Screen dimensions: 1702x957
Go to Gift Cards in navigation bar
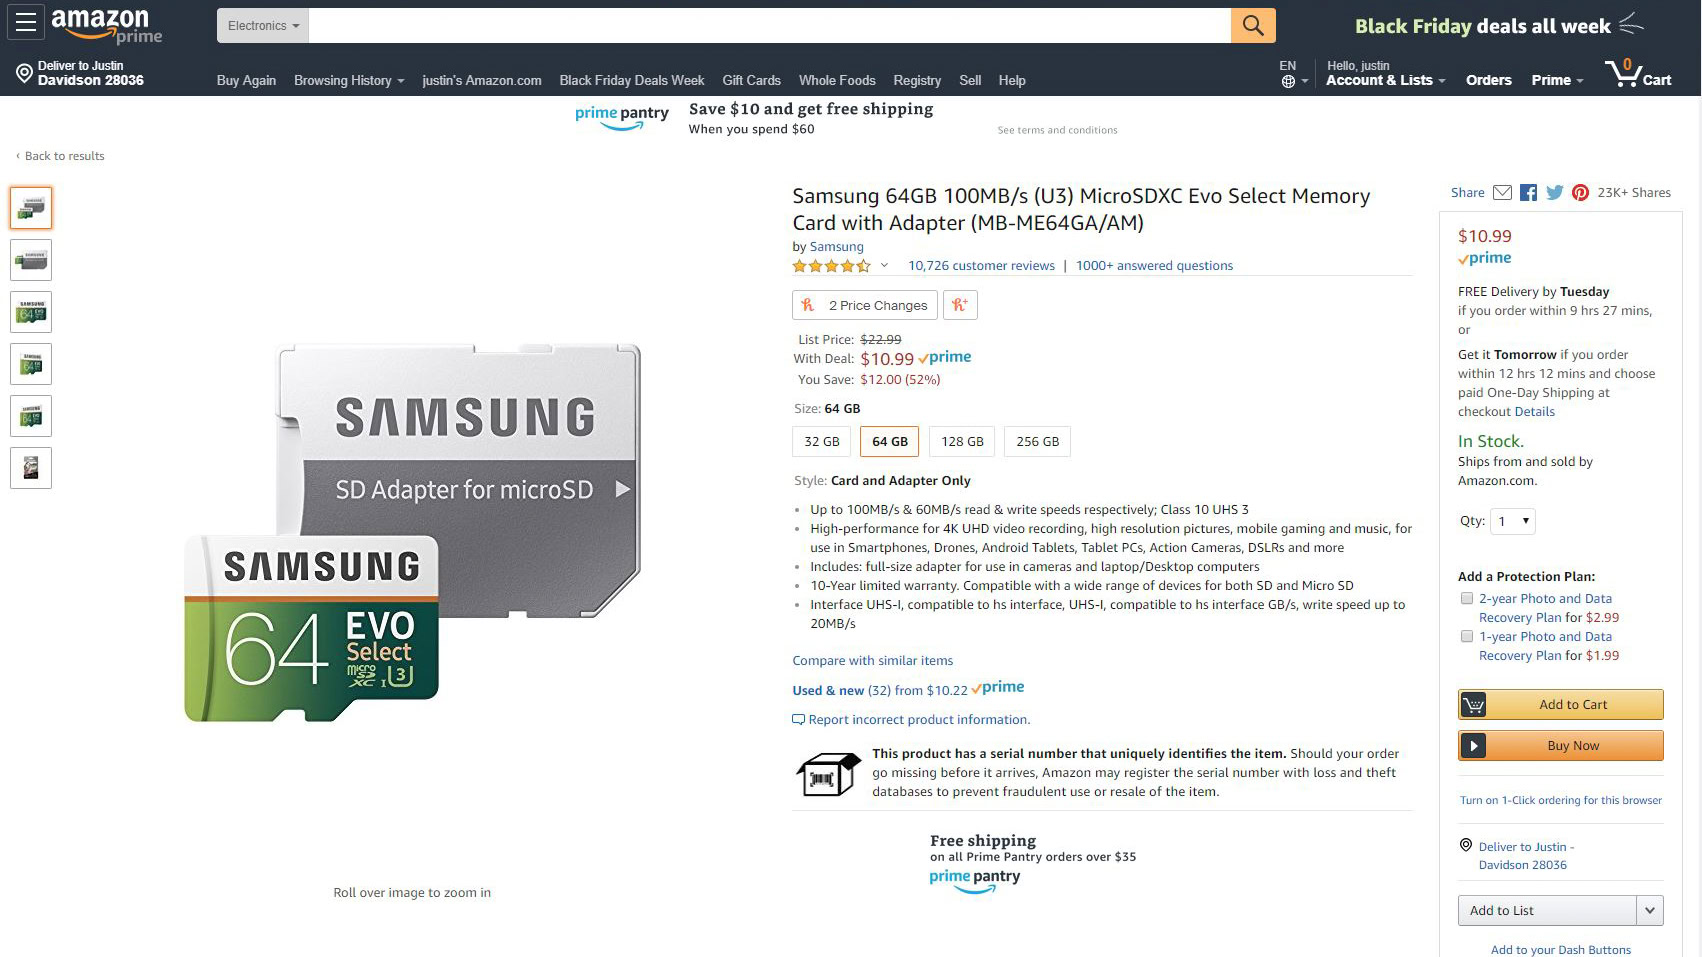click(751, 80)
